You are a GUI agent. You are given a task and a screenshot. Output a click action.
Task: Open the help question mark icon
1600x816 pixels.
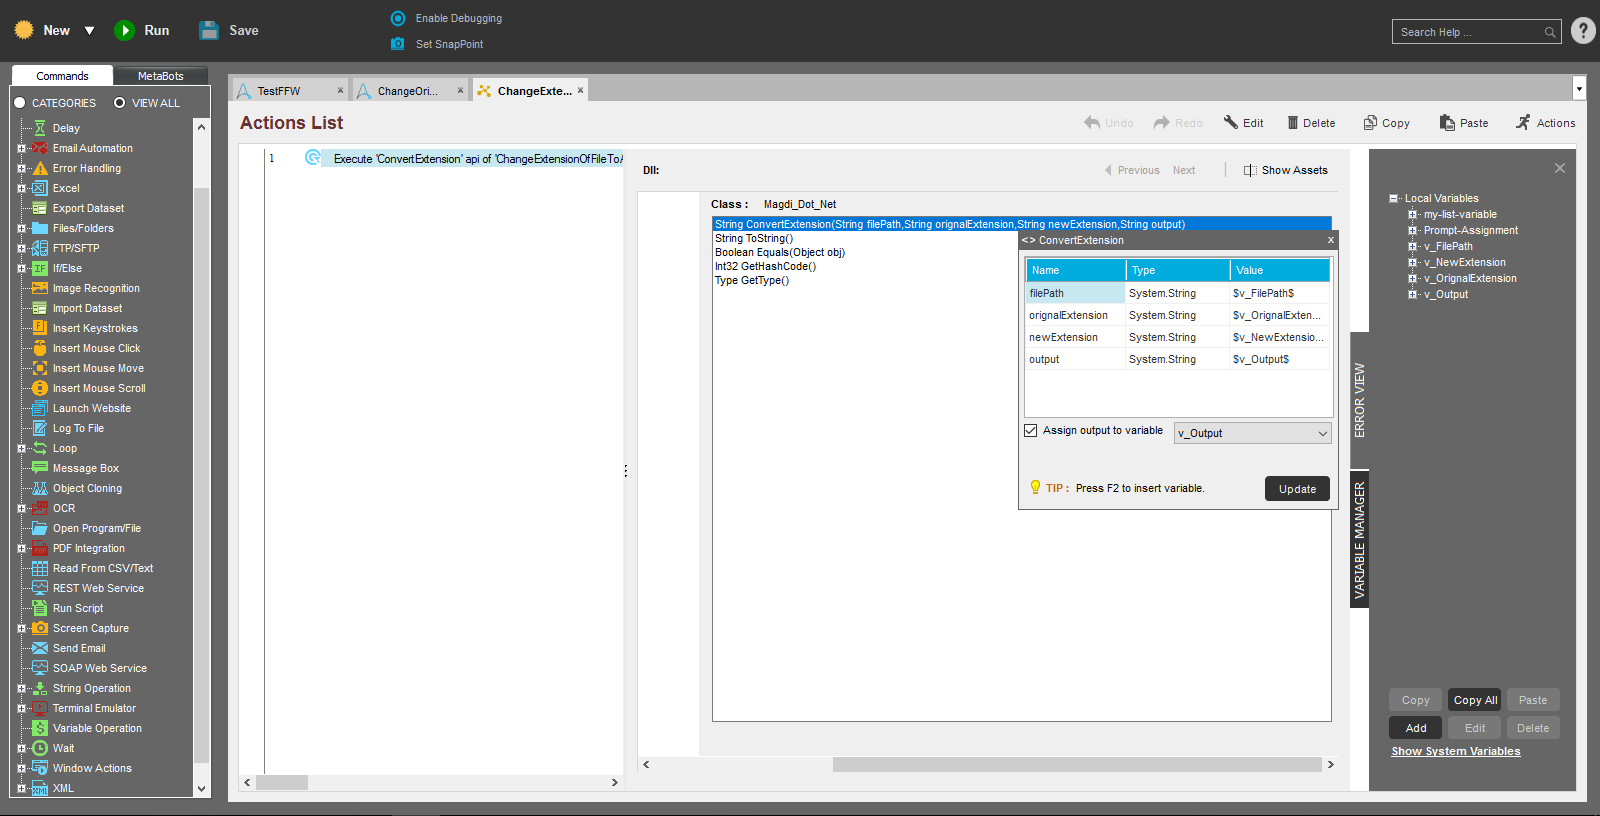1583,31
